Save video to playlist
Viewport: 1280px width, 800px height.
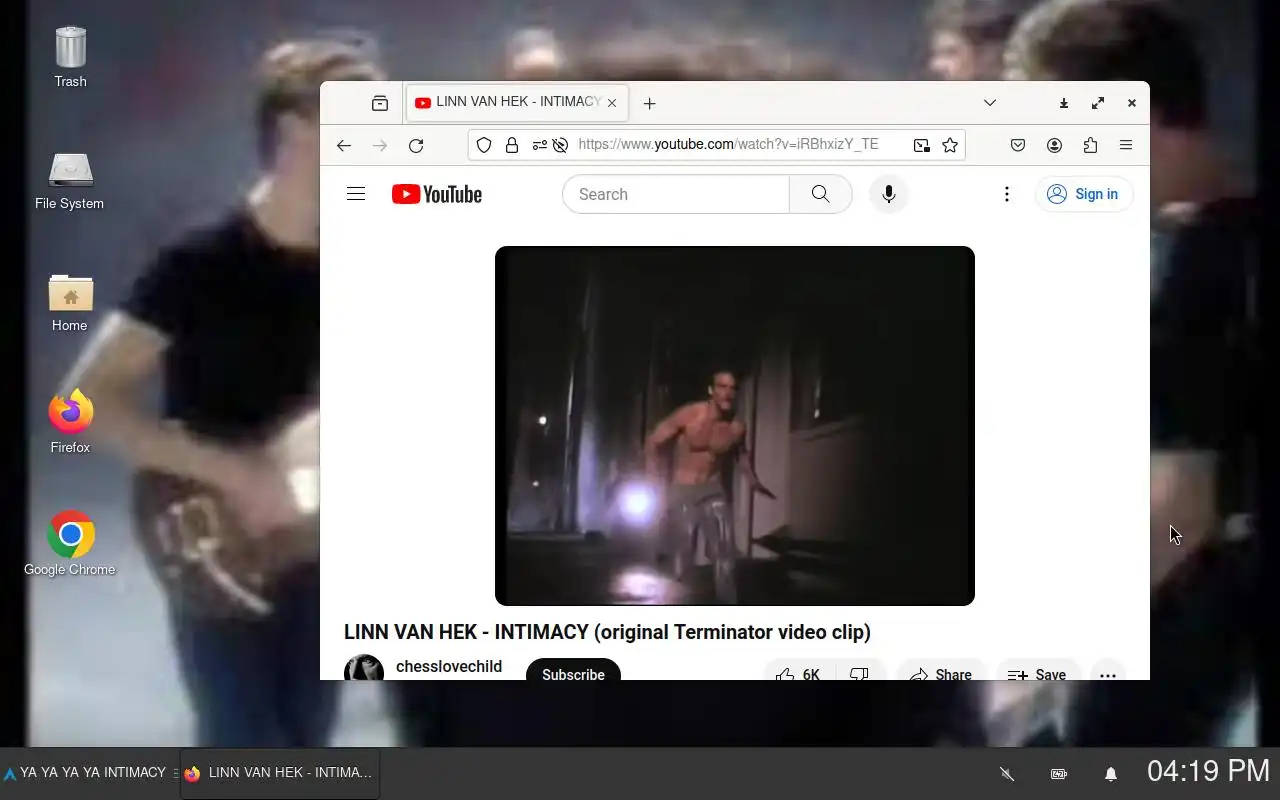point(1037,669)
